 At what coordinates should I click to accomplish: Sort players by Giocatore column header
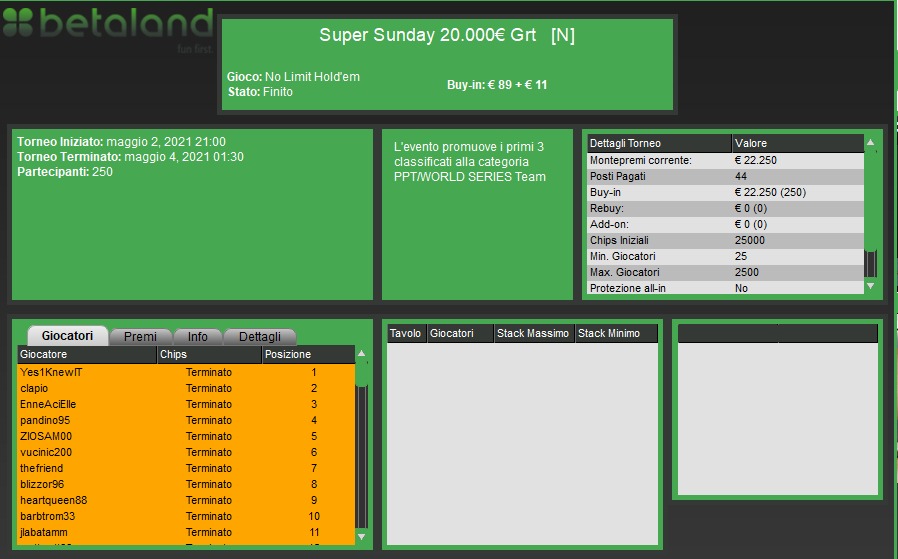87,355
